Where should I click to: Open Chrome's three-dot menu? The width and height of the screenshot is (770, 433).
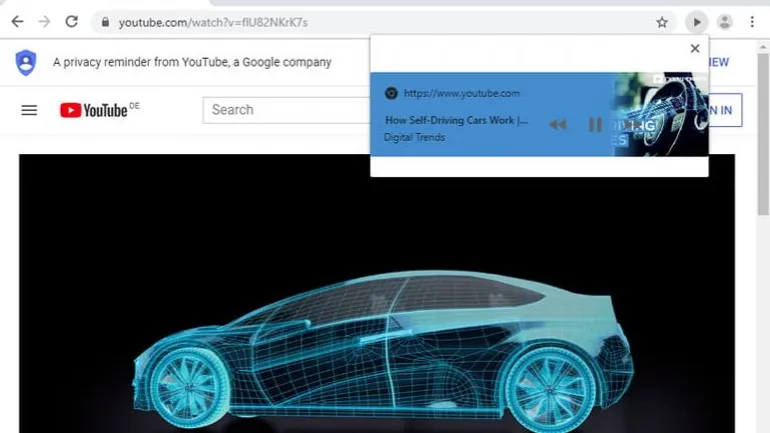pos(752,22)
